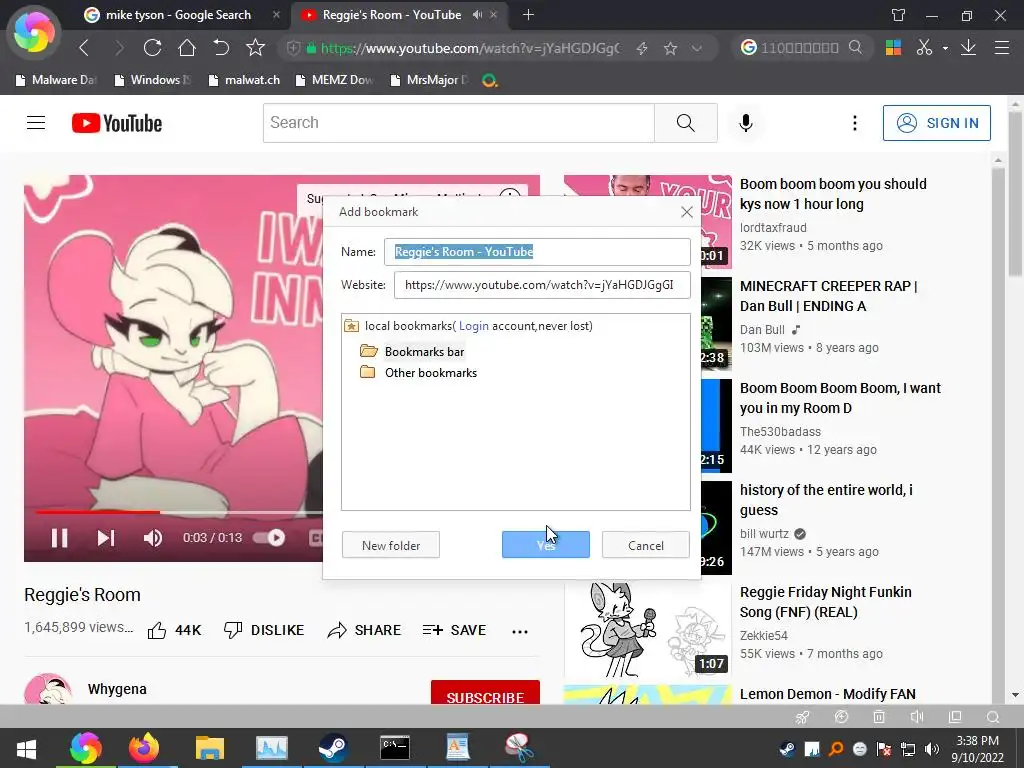Open the browser main menu

(x=1002, y=48)
